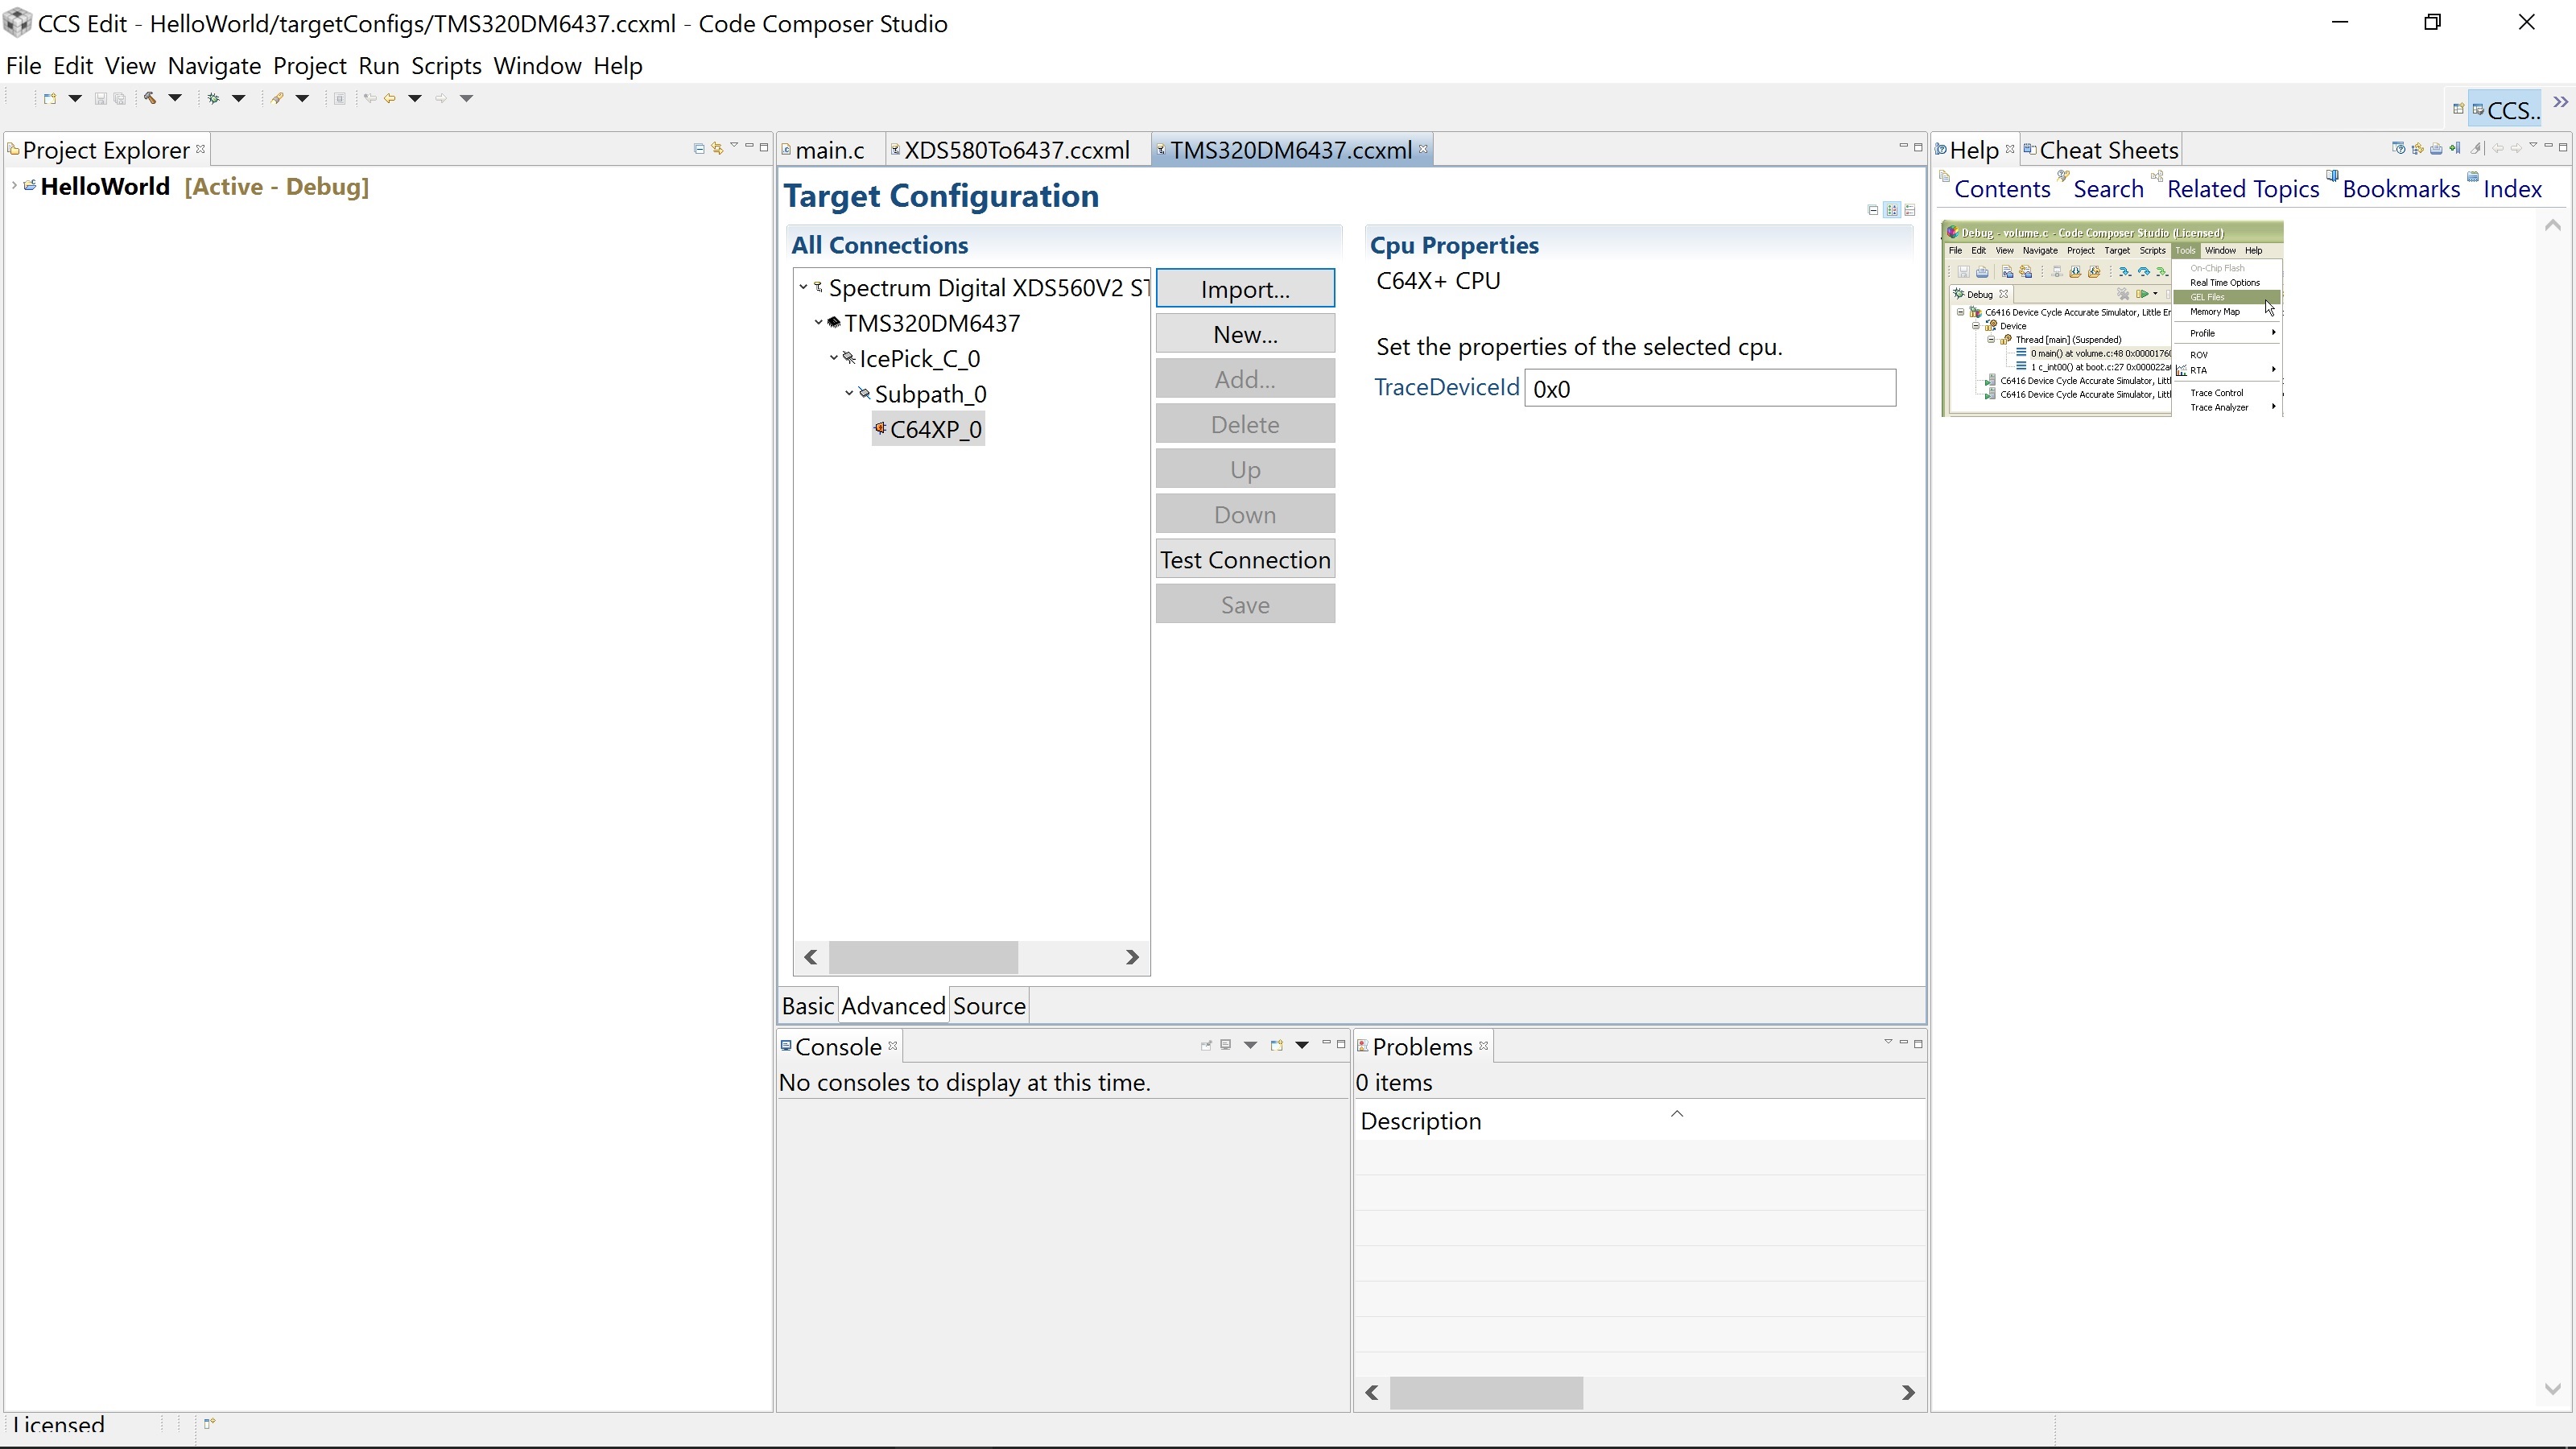Maximize the Project Explorer panel
Image resolution: width=2576 pixels, height=1449 pixels.
[764, 147]
